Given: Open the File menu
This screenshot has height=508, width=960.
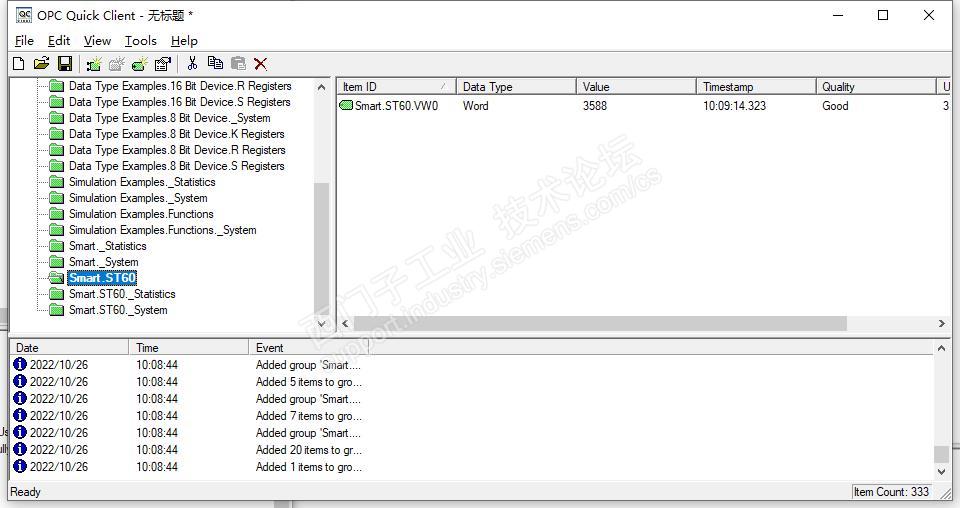Looking at the screenshot, I should point(24,41).
